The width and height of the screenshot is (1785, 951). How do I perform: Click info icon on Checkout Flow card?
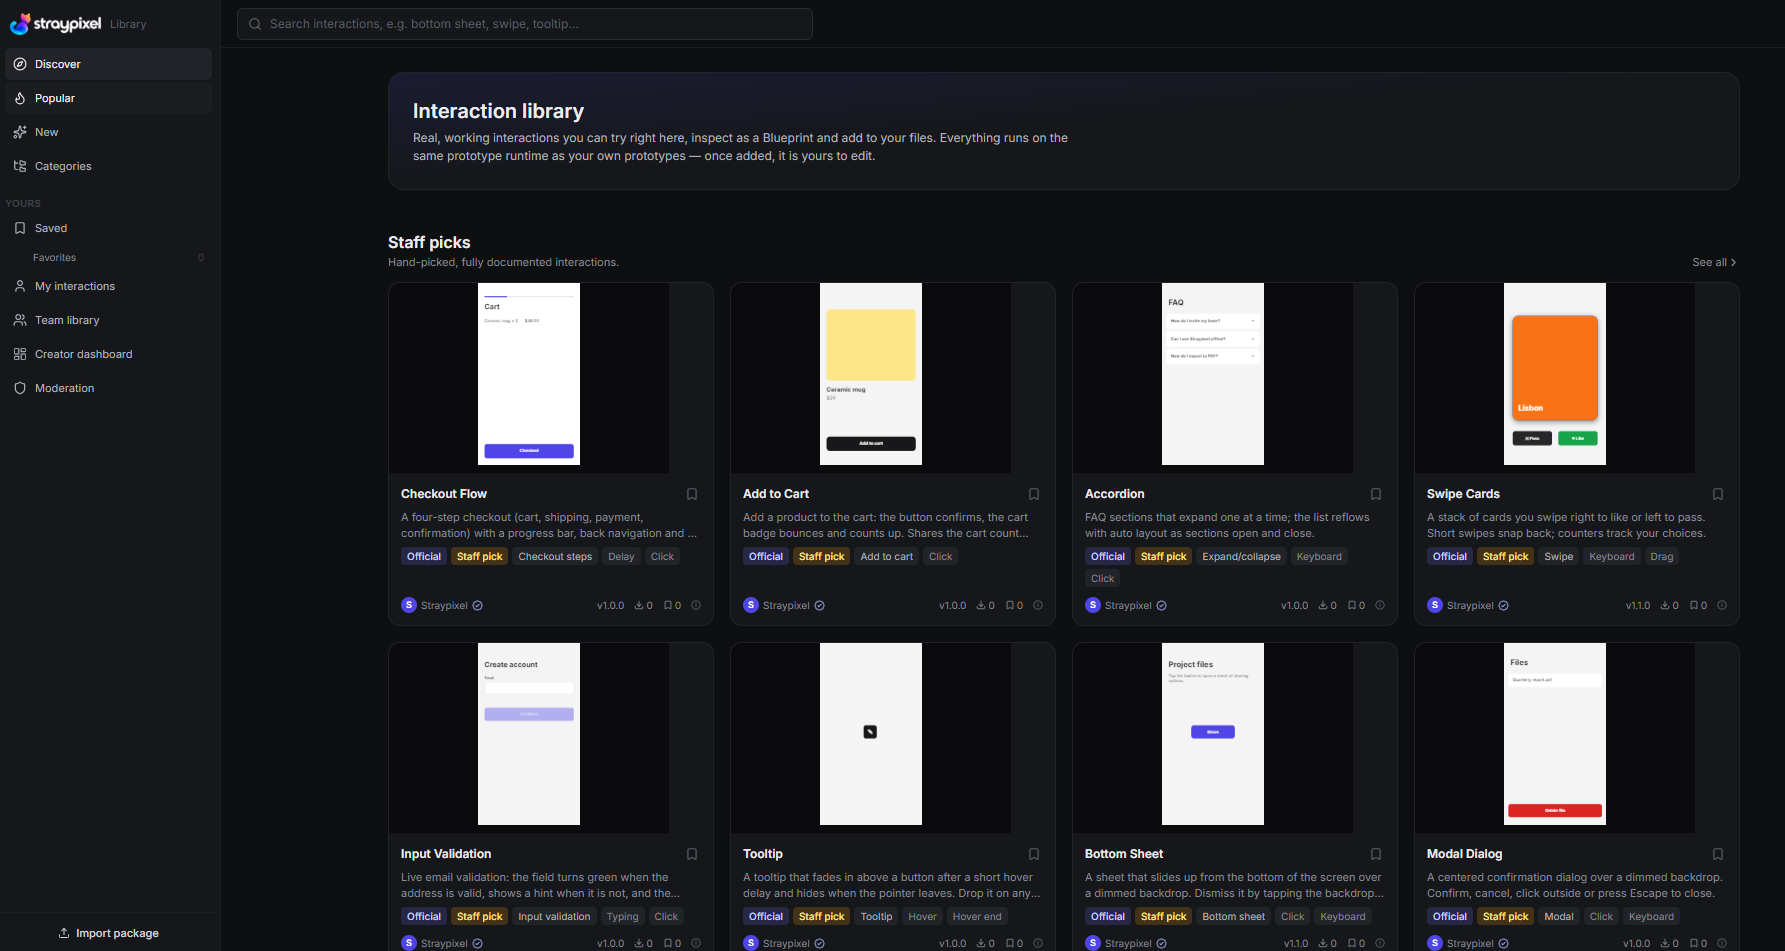click(696, 605)
